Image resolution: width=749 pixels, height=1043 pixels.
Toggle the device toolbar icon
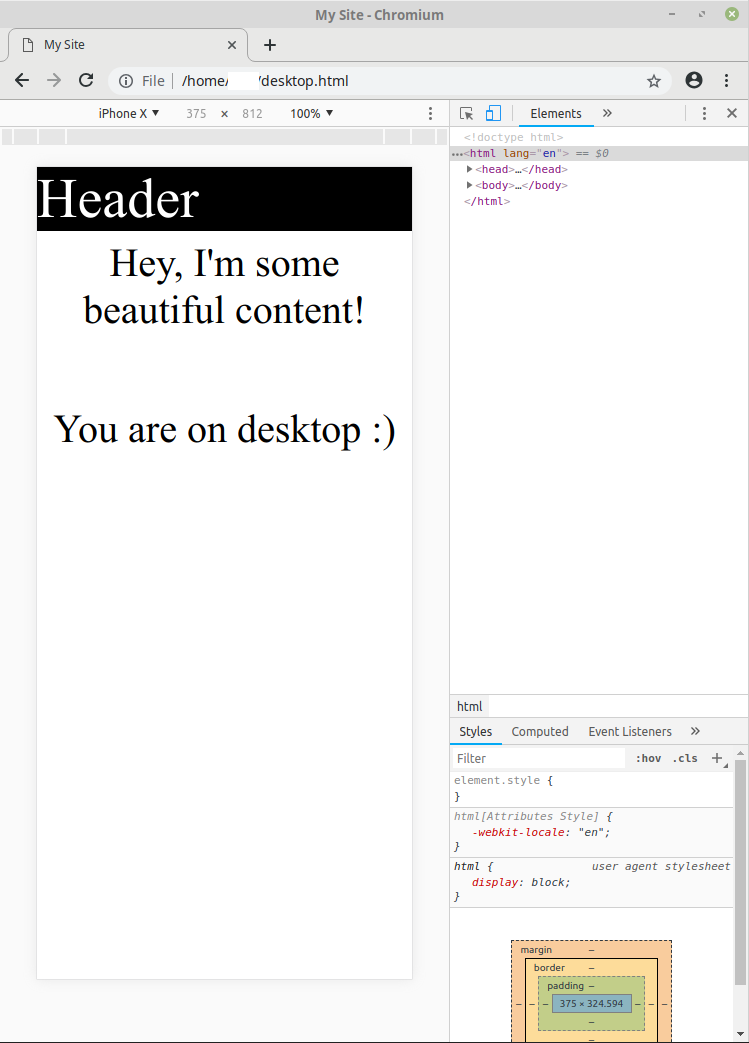point(493,114)
